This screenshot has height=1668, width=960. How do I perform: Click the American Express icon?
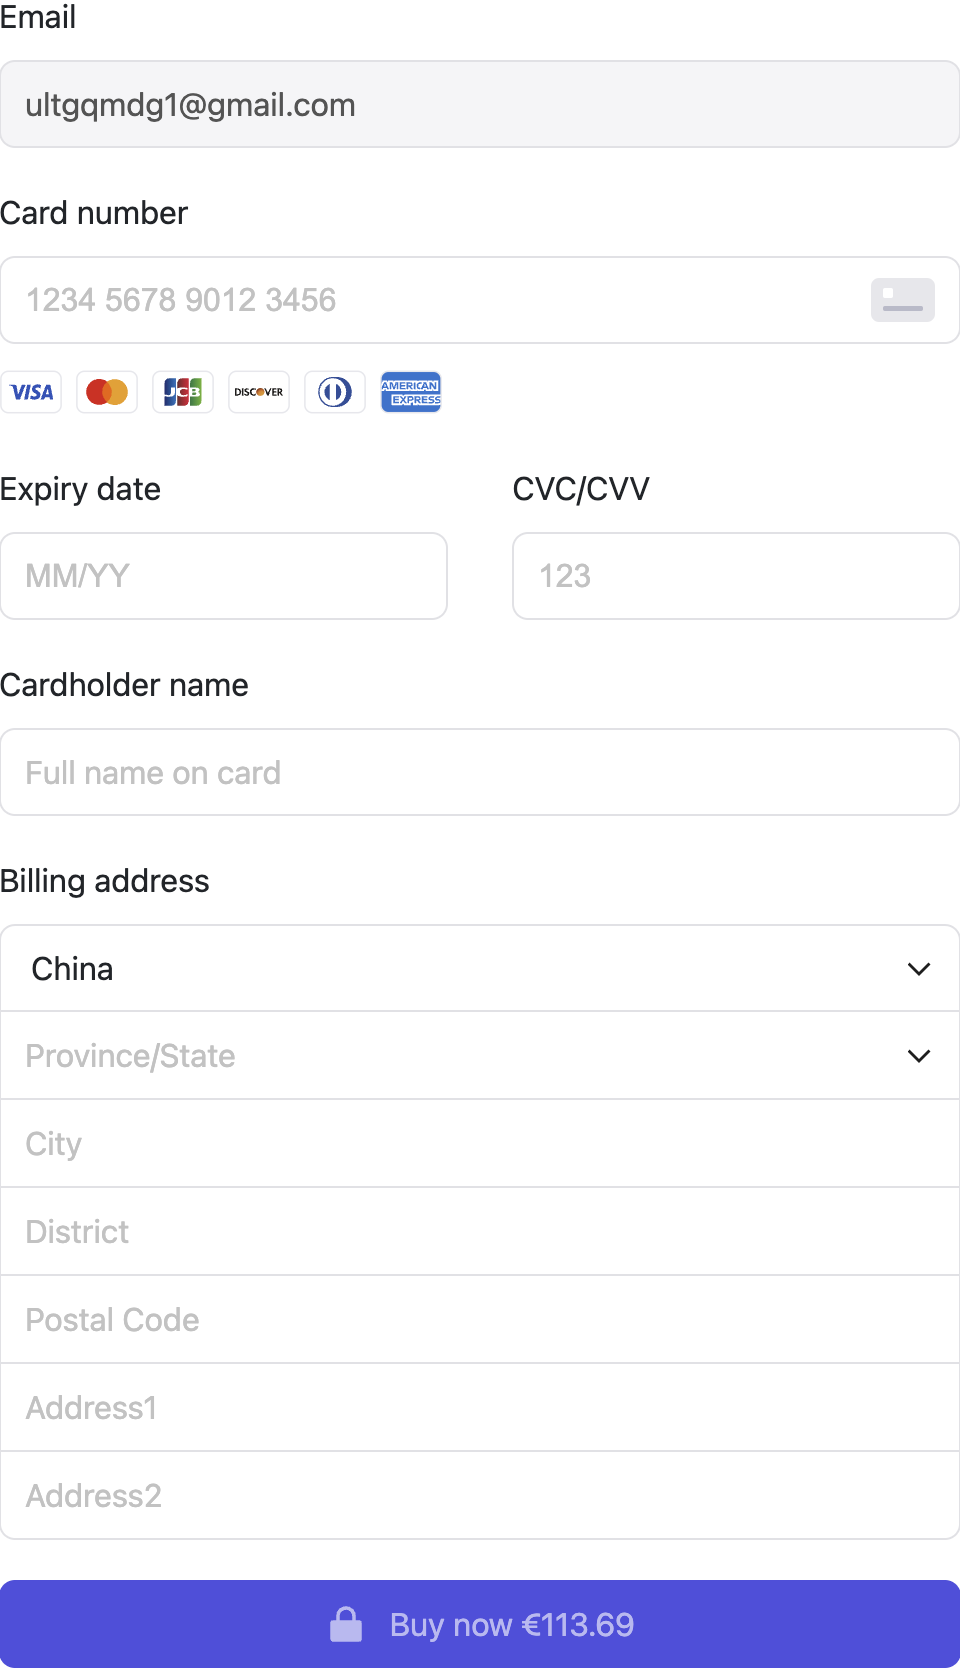pos(411,392)
